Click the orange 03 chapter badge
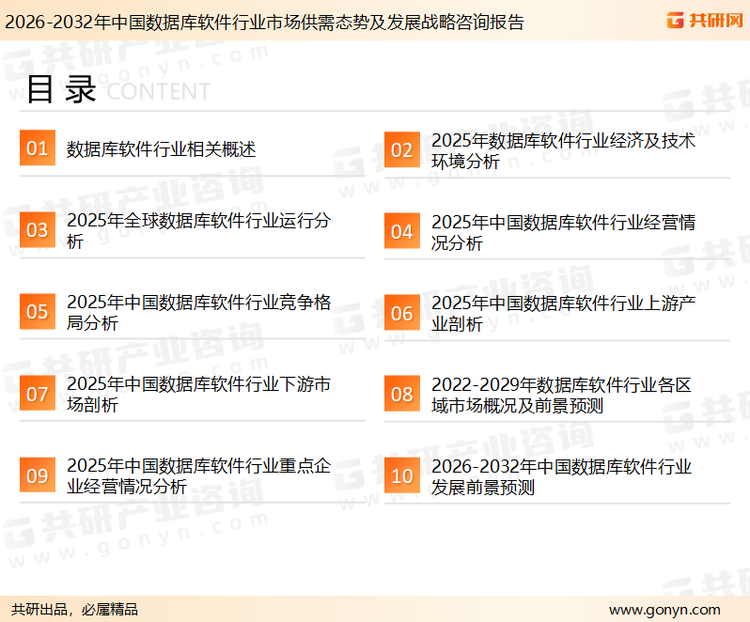The height and width of the screenshot is (622, 750). point(37,230)
